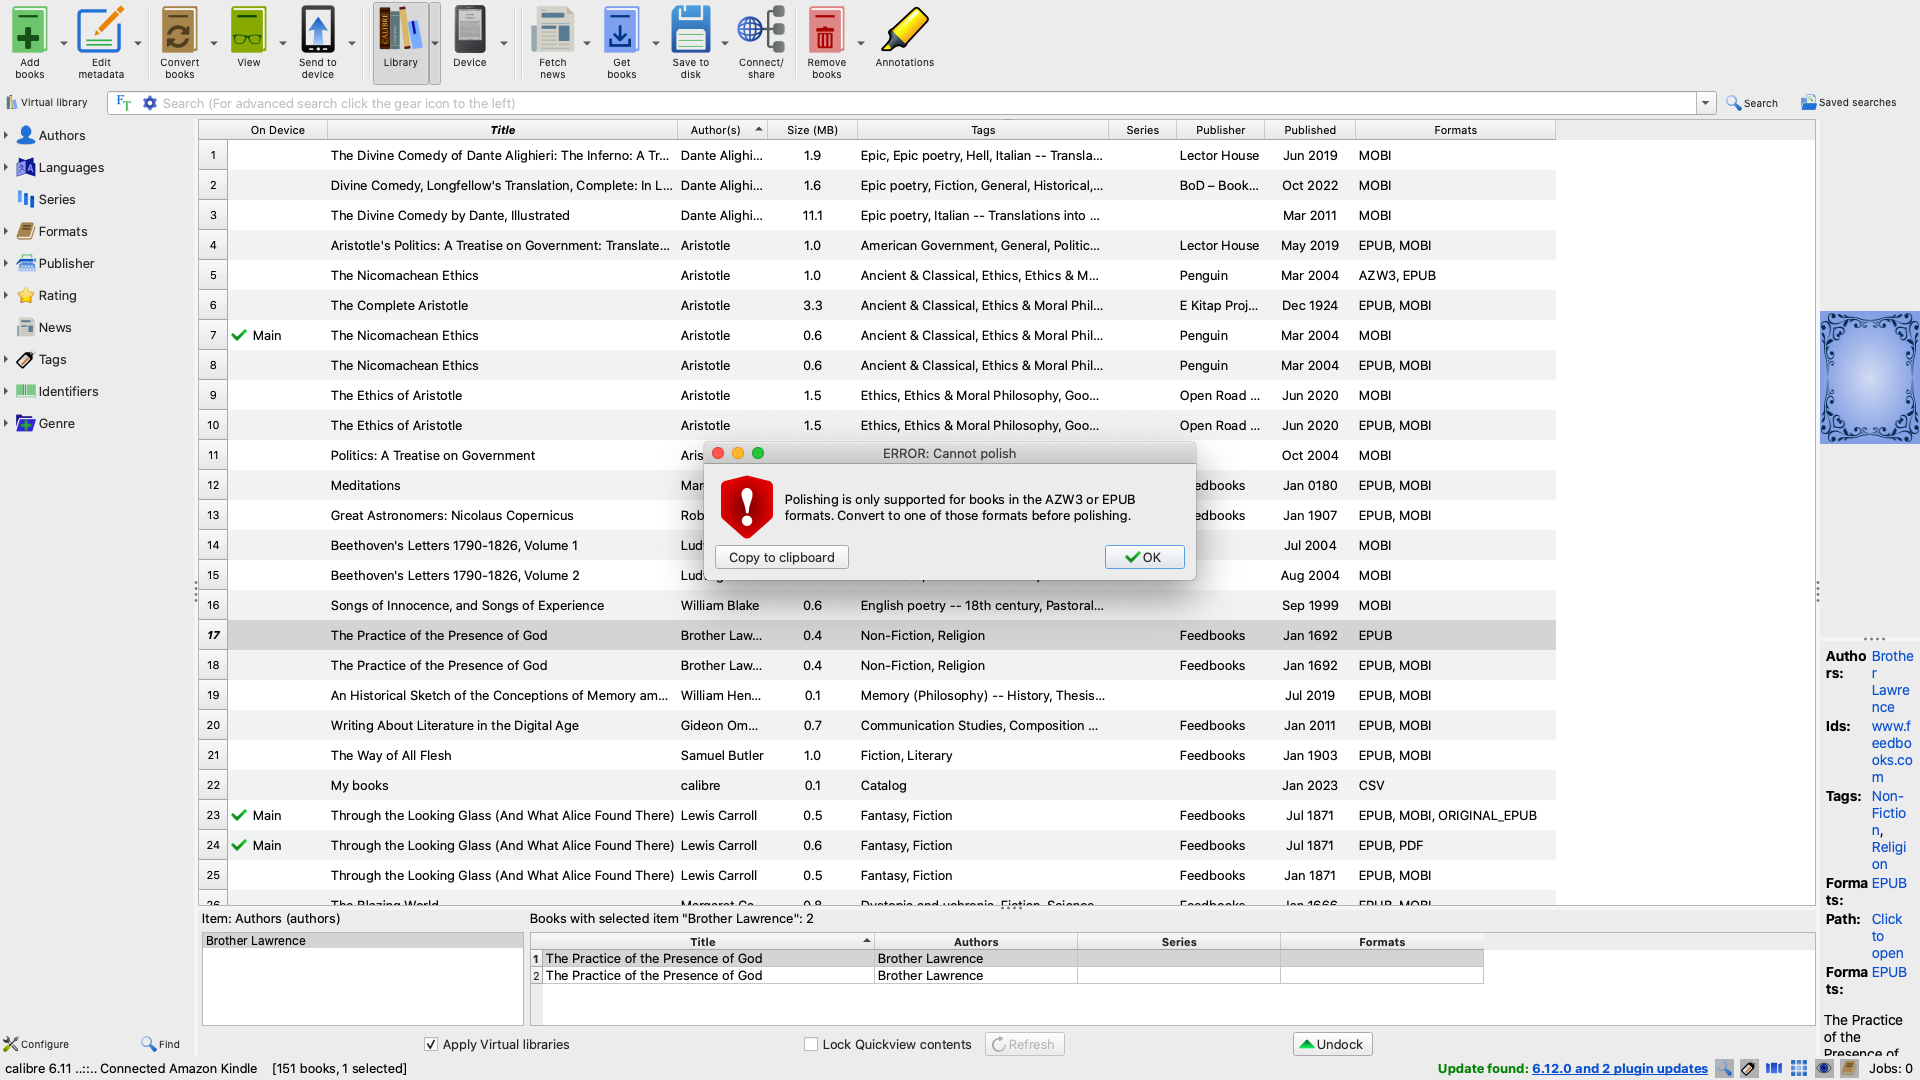Enable Lock Quickview contents checkbox
The image size is (1920, 1080).
pos(811,1044)
